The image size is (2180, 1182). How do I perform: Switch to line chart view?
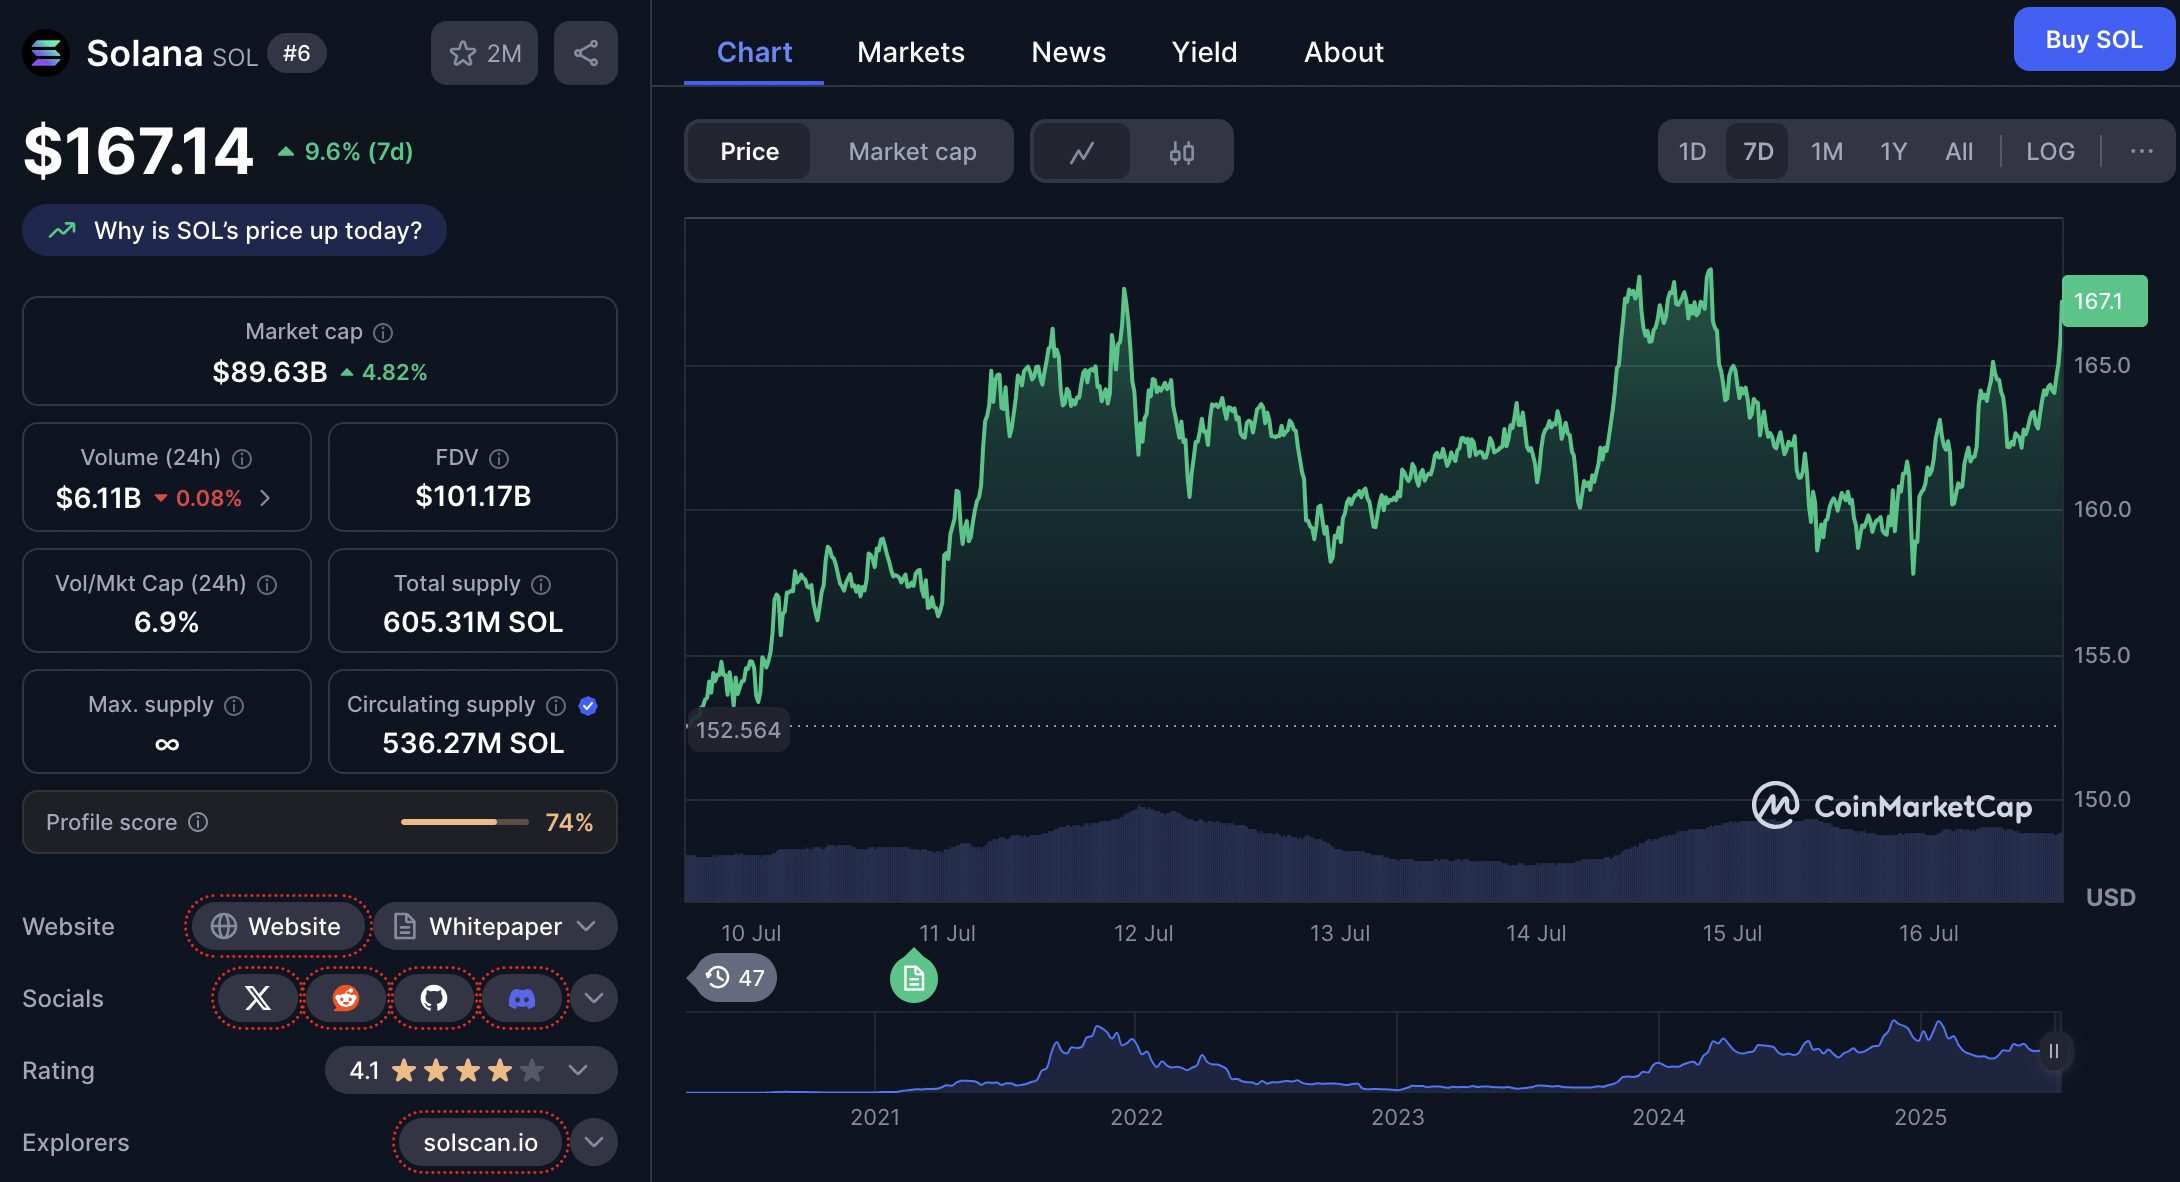click(x=1082, y=152)
